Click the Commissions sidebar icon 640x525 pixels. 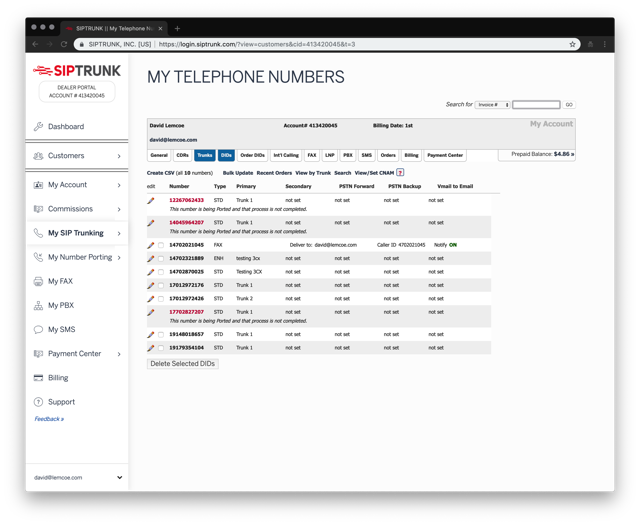tap(38, 209)
